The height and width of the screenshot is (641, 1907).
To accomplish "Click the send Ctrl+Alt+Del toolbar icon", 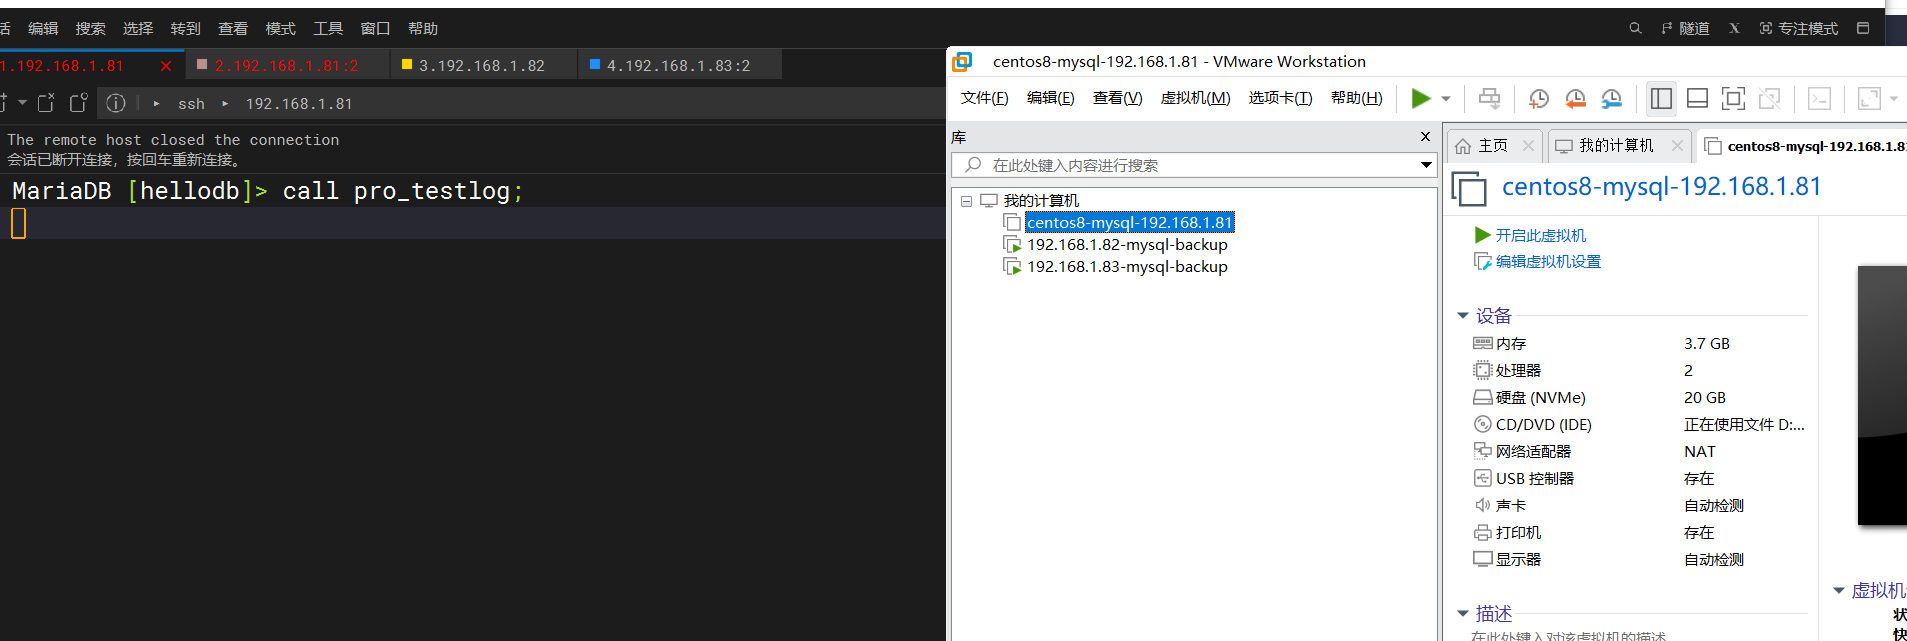I will coord(1489,98).
